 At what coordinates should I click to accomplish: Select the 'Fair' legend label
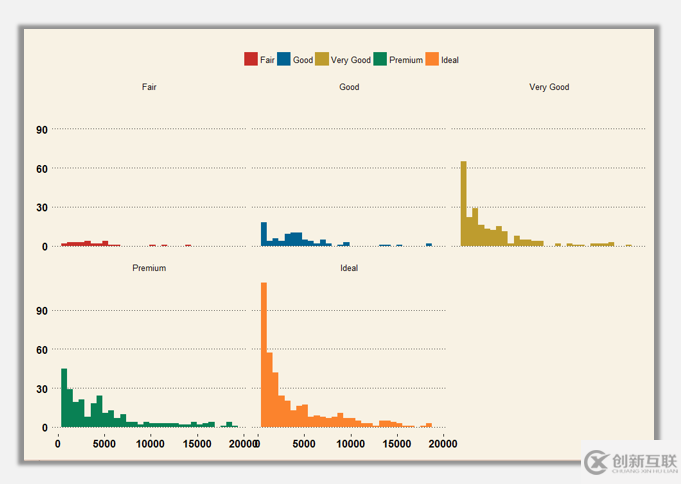267,60
